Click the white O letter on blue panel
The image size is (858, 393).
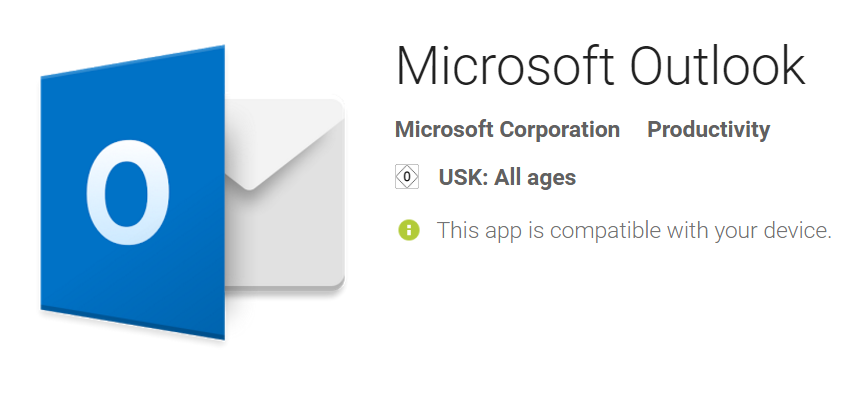pyautogui.click(x=127, y=192)
